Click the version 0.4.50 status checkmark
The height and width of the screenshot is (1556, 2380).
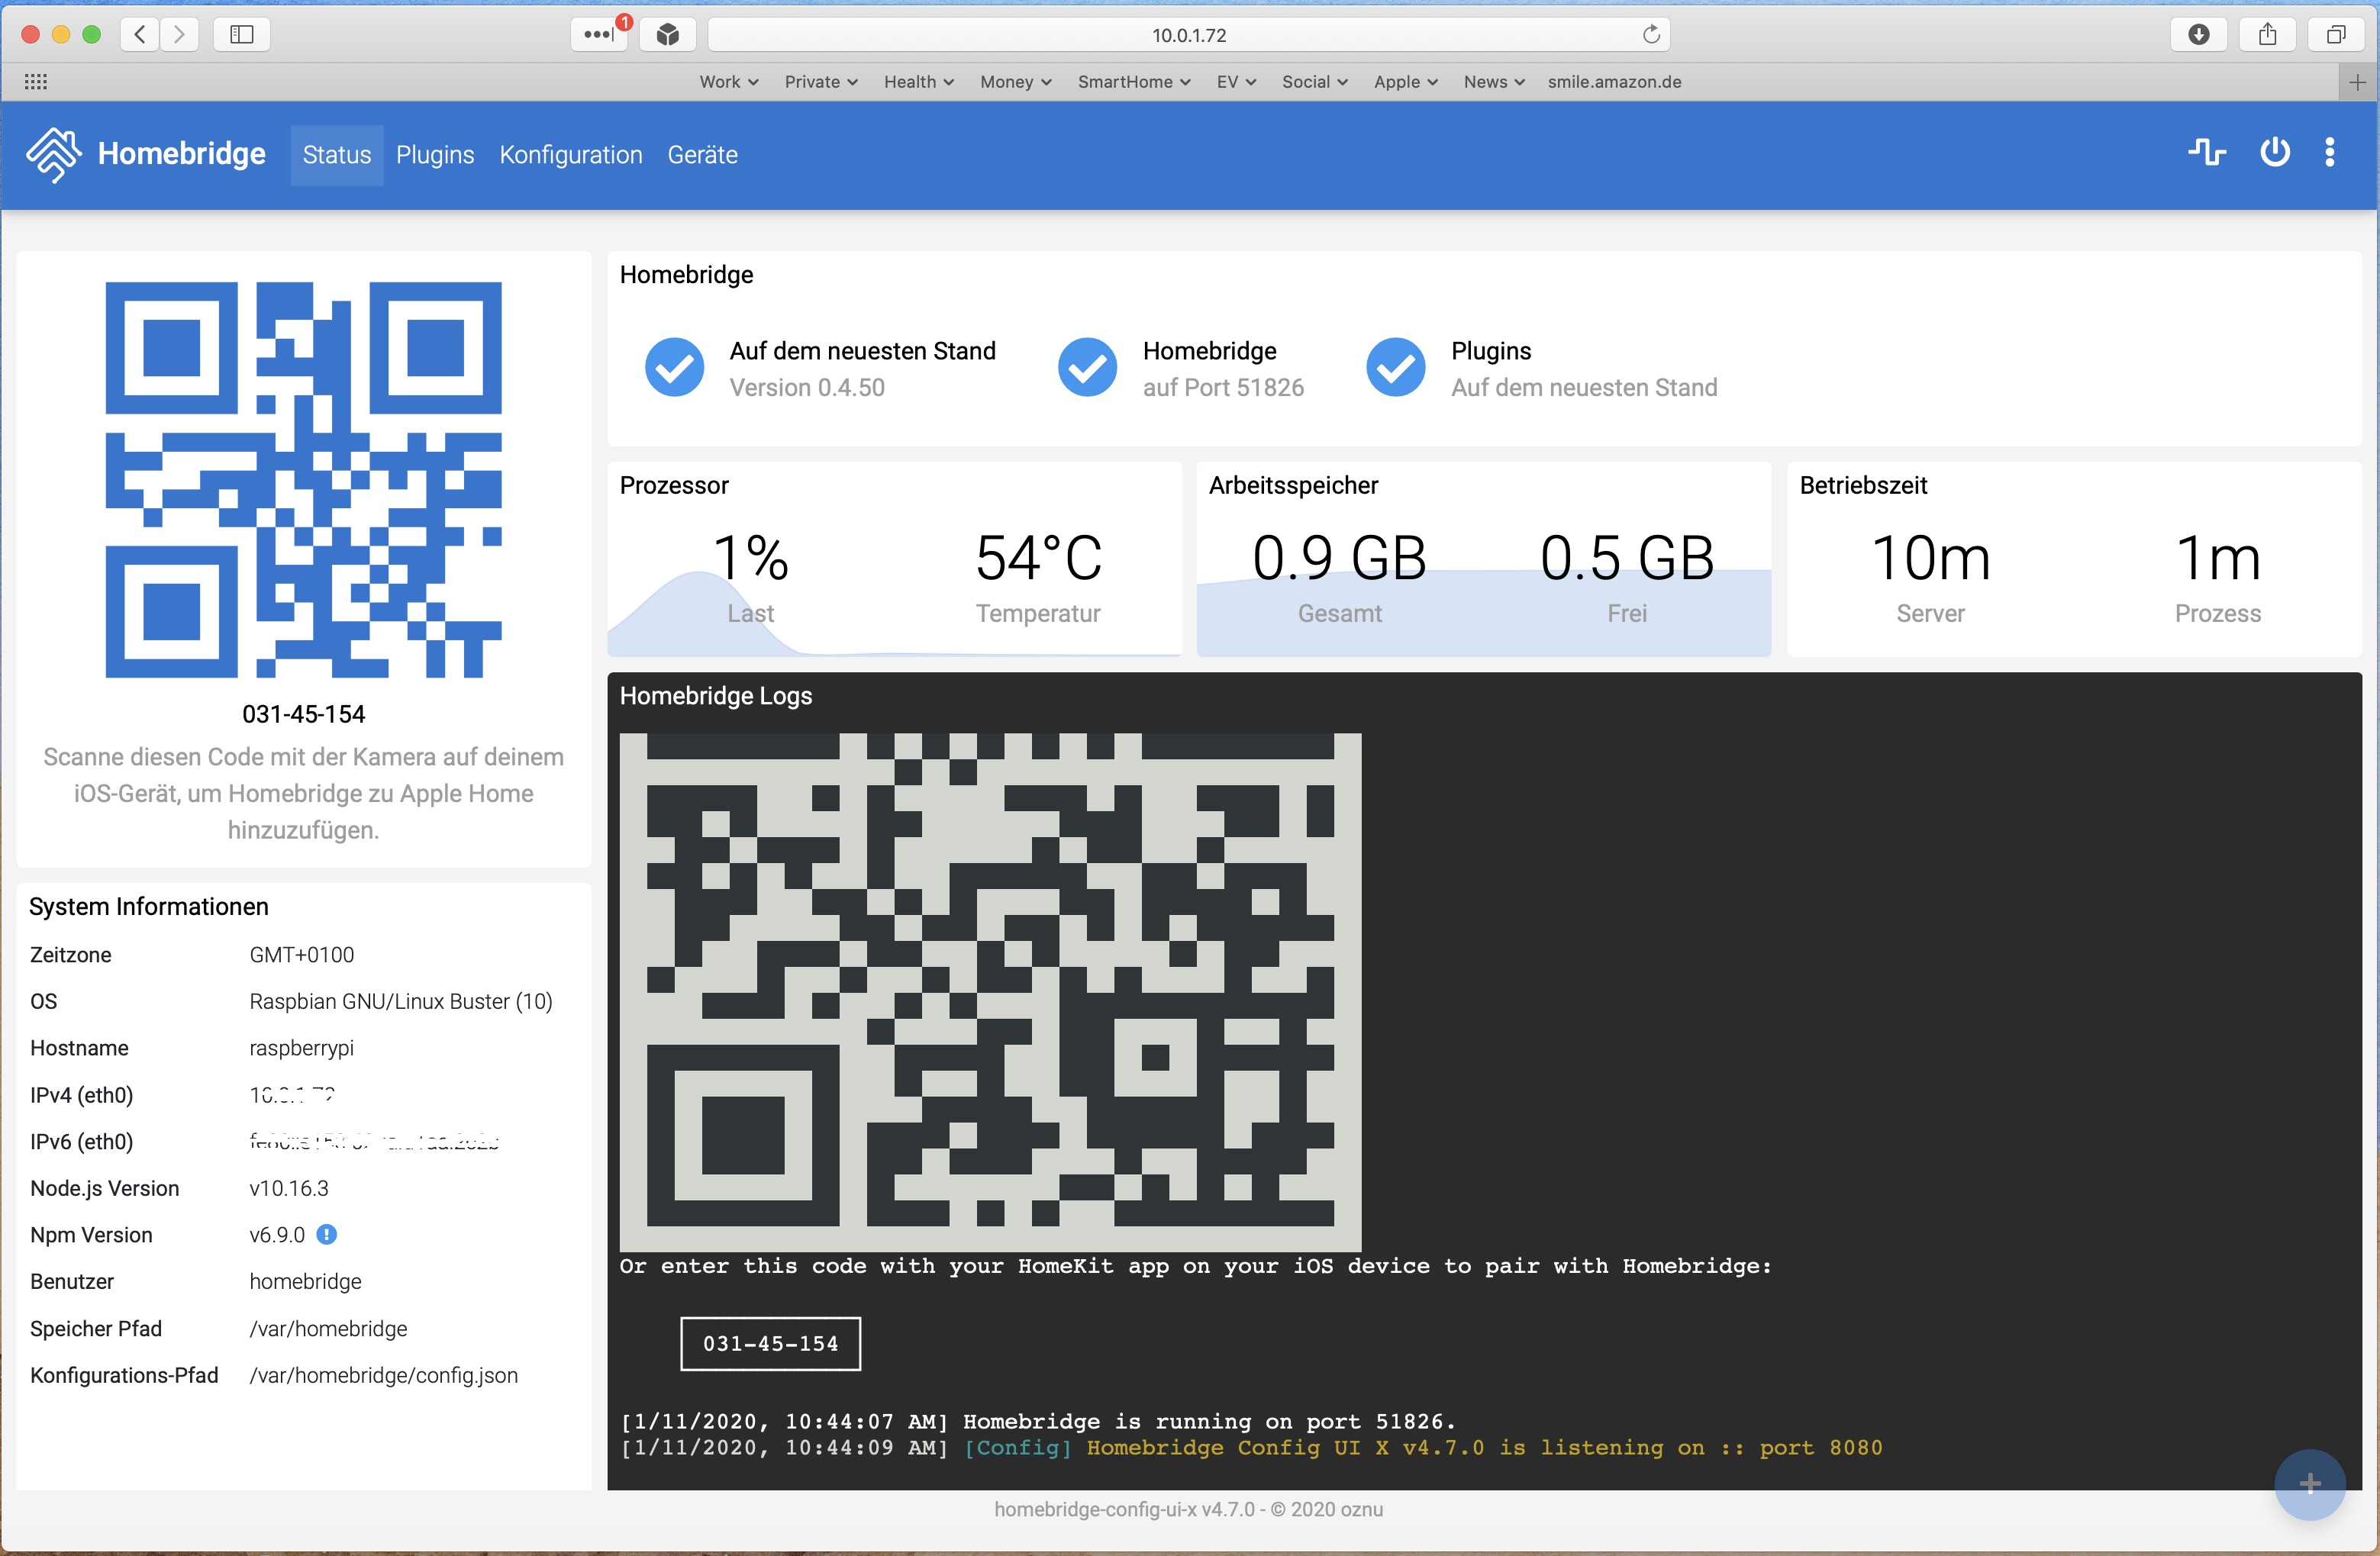pos(674,368)
